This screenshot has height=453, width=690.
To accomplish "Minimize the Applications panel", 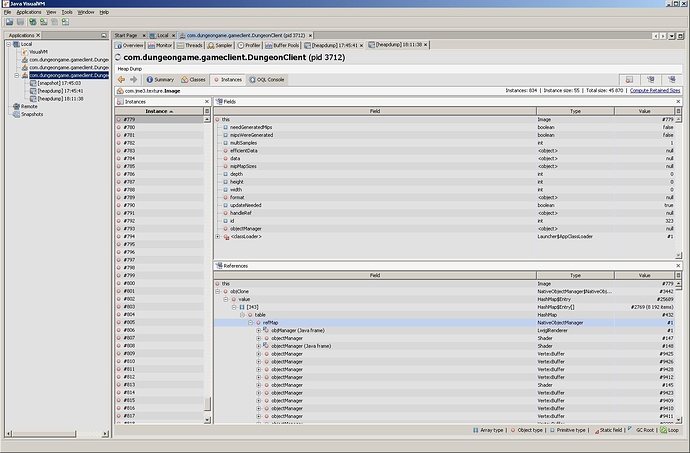I will [104, 35].
